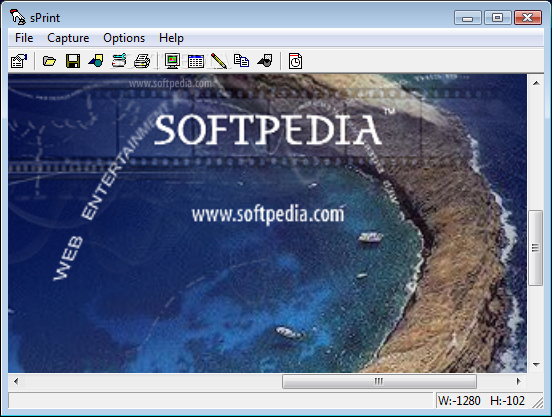Viewport: 552px width, 417px height.
Task: Open the Options menu
Action: pos(124,38)
